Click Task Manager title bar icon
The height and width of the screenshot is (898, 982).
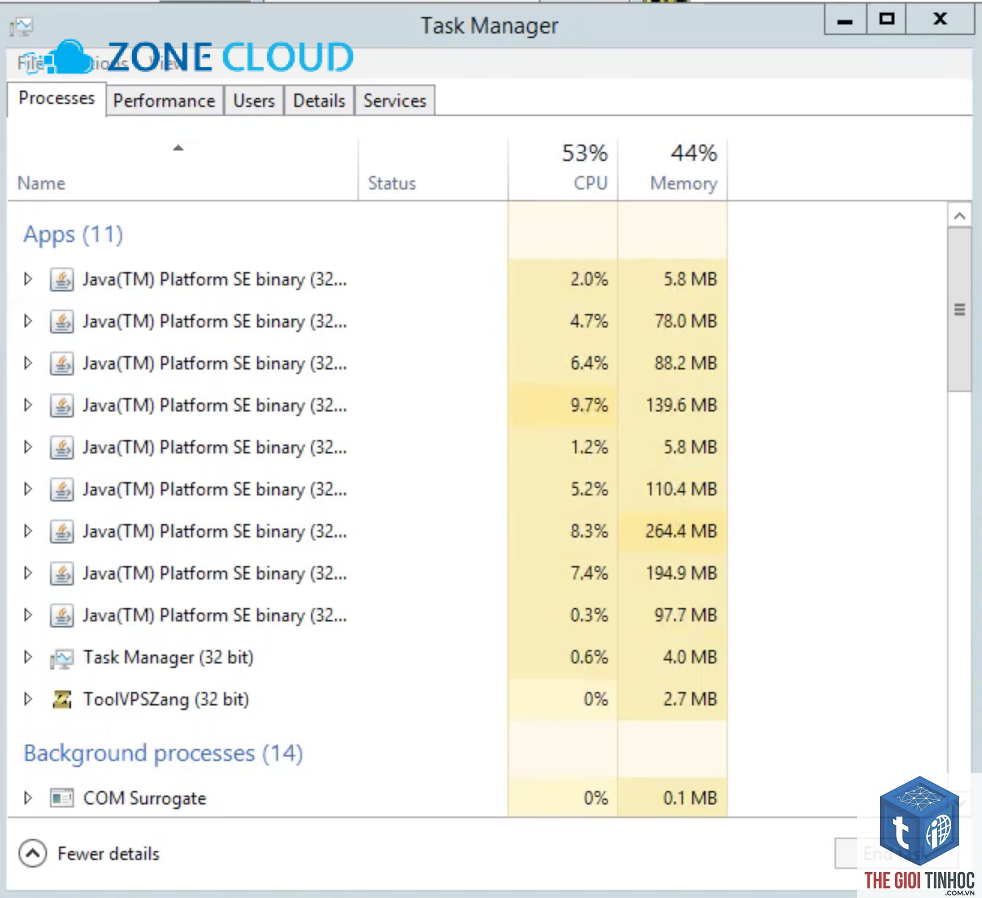[x=21, y=26]
